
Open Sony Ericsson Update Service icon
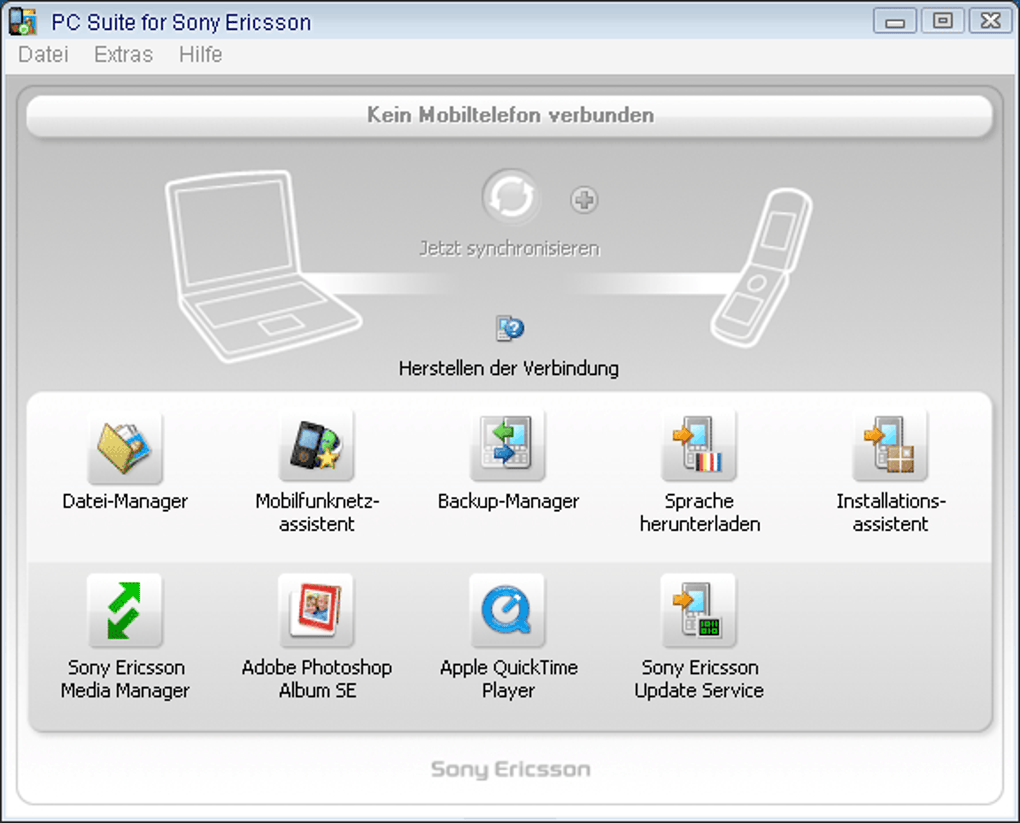click(699, 612)
